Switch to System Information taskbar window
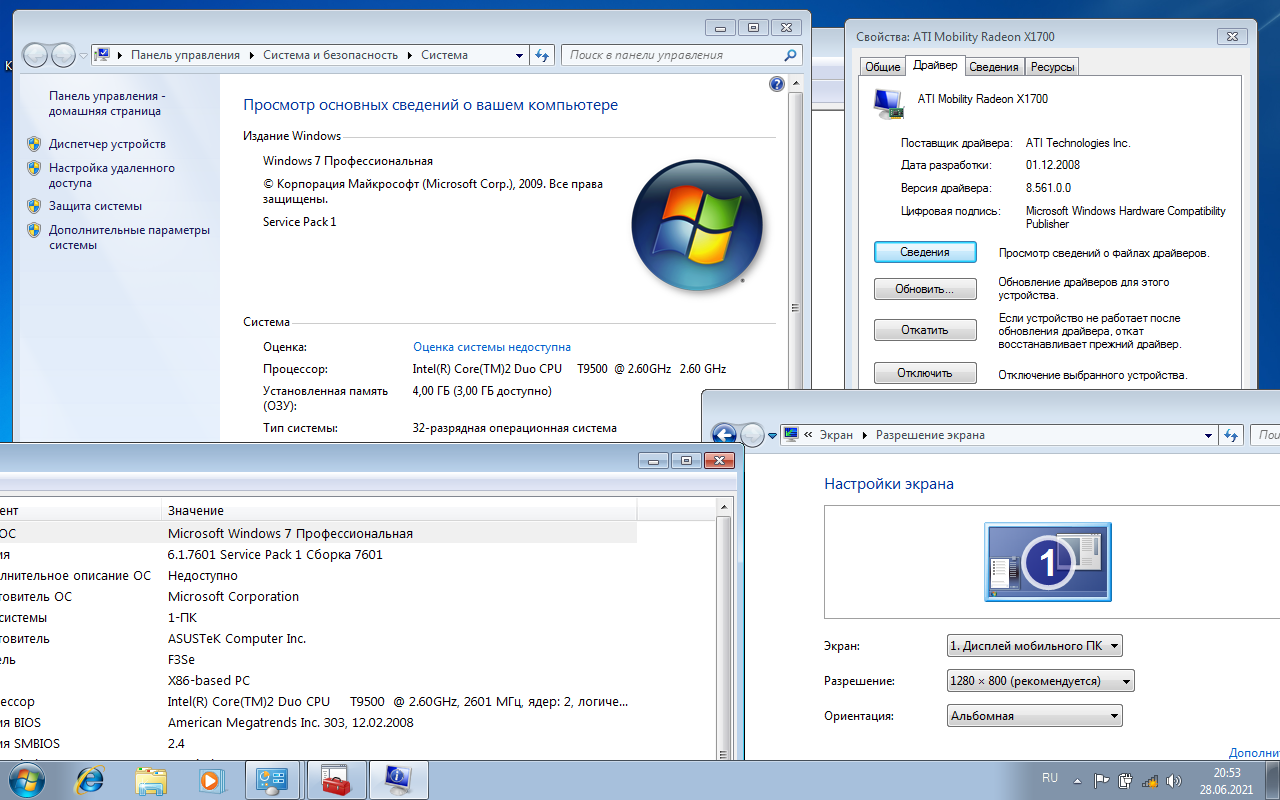1280x800 pixels. [398, 779]
